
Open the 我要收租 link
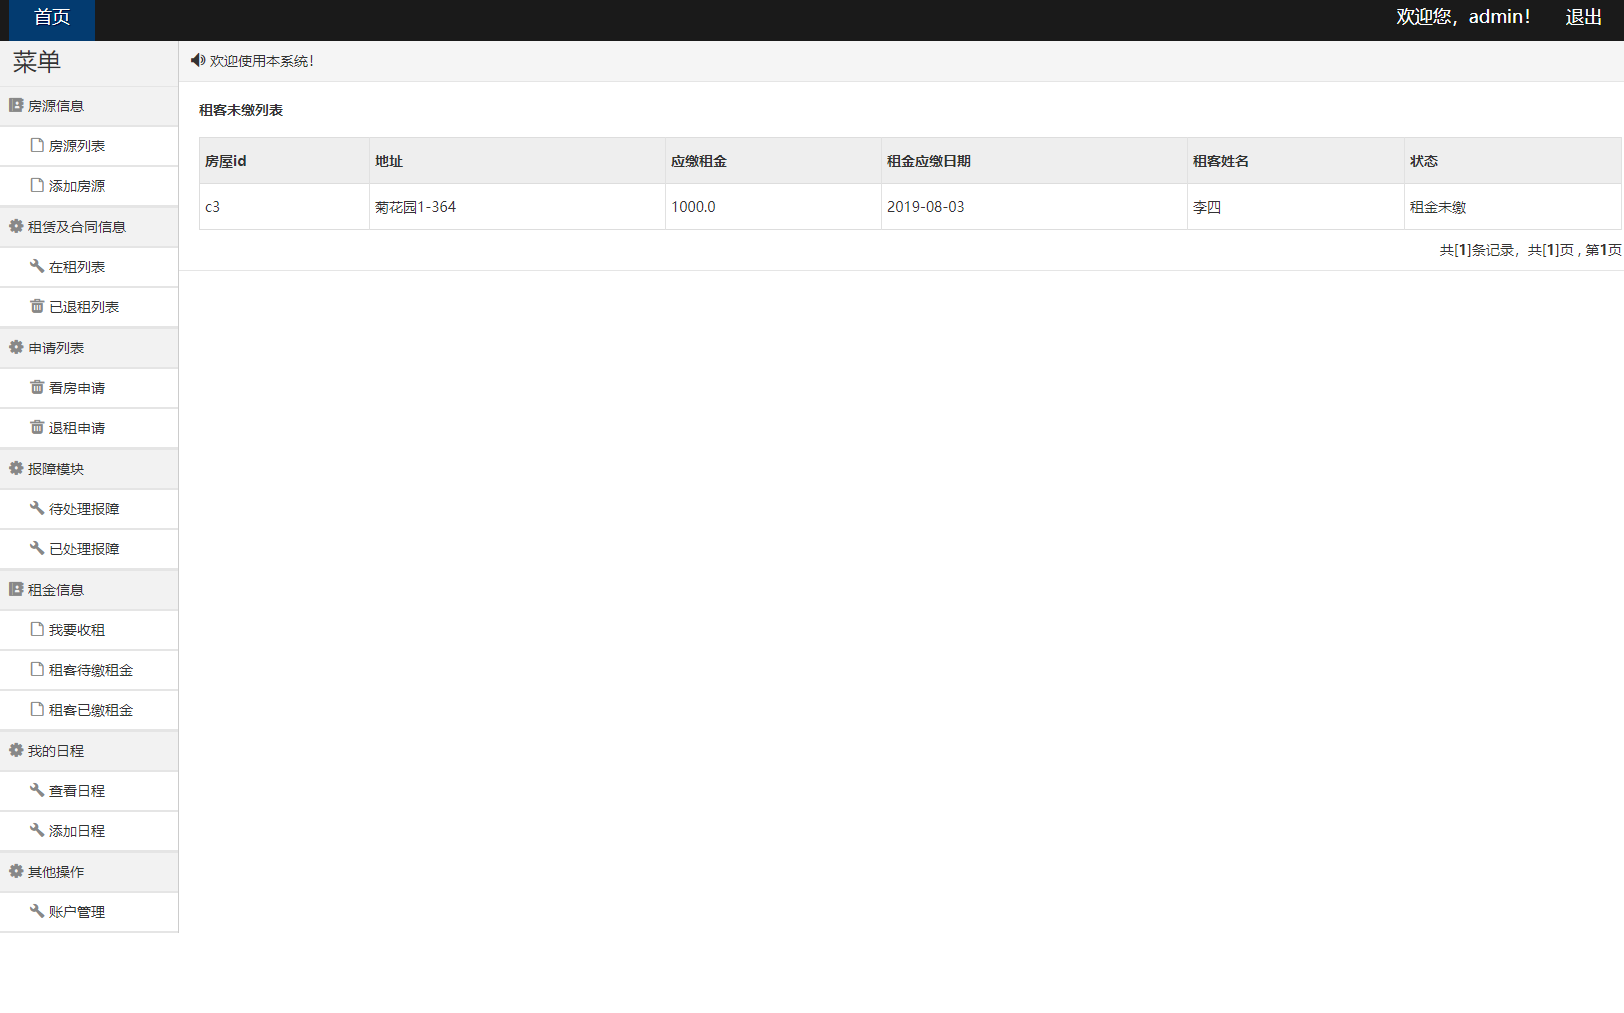(x=89, y=630)
